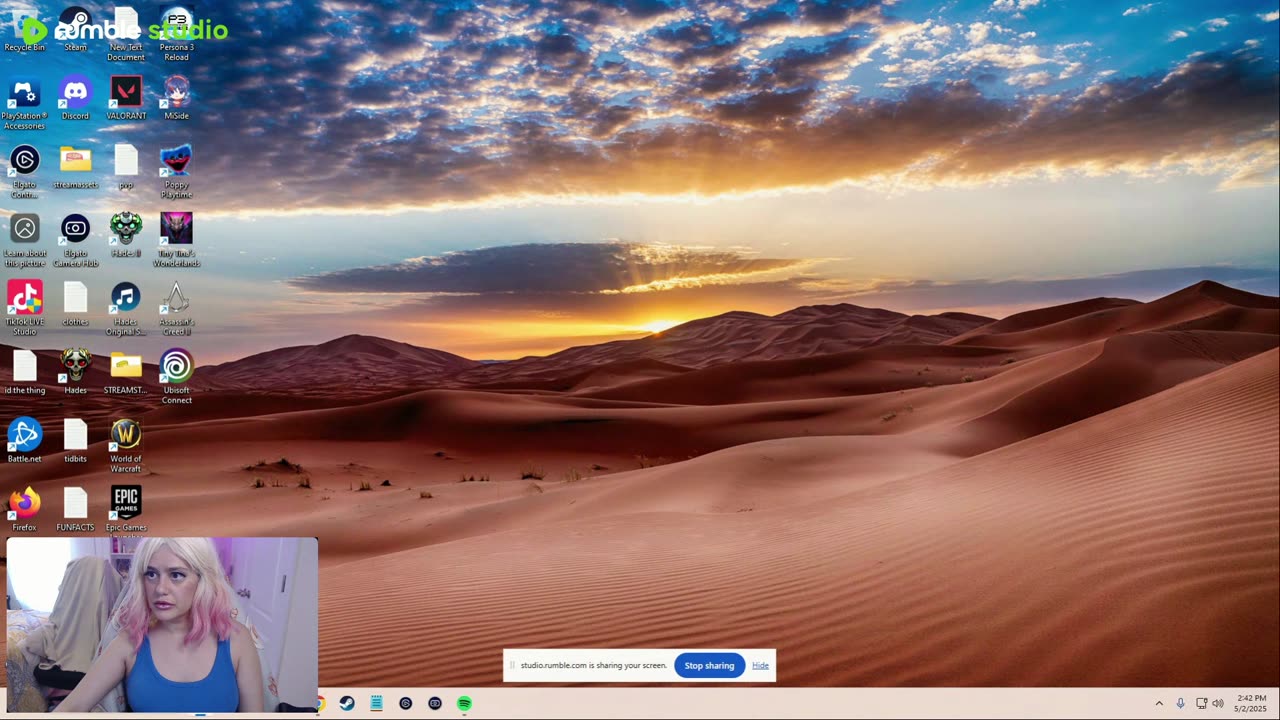Click the Elgato Camera Hub taskbar icon
This screenshot has height=720, width=1280.
point(435,704)
